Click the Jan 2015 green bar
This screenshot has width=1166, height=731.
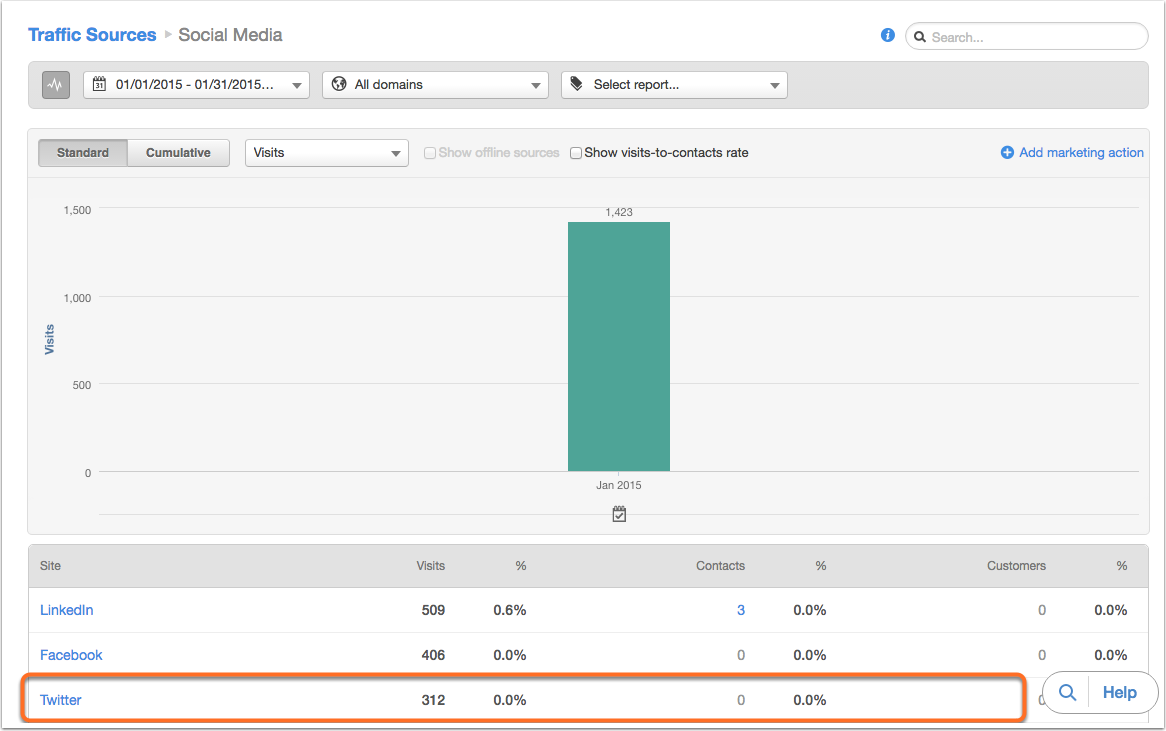click(619, 346)
